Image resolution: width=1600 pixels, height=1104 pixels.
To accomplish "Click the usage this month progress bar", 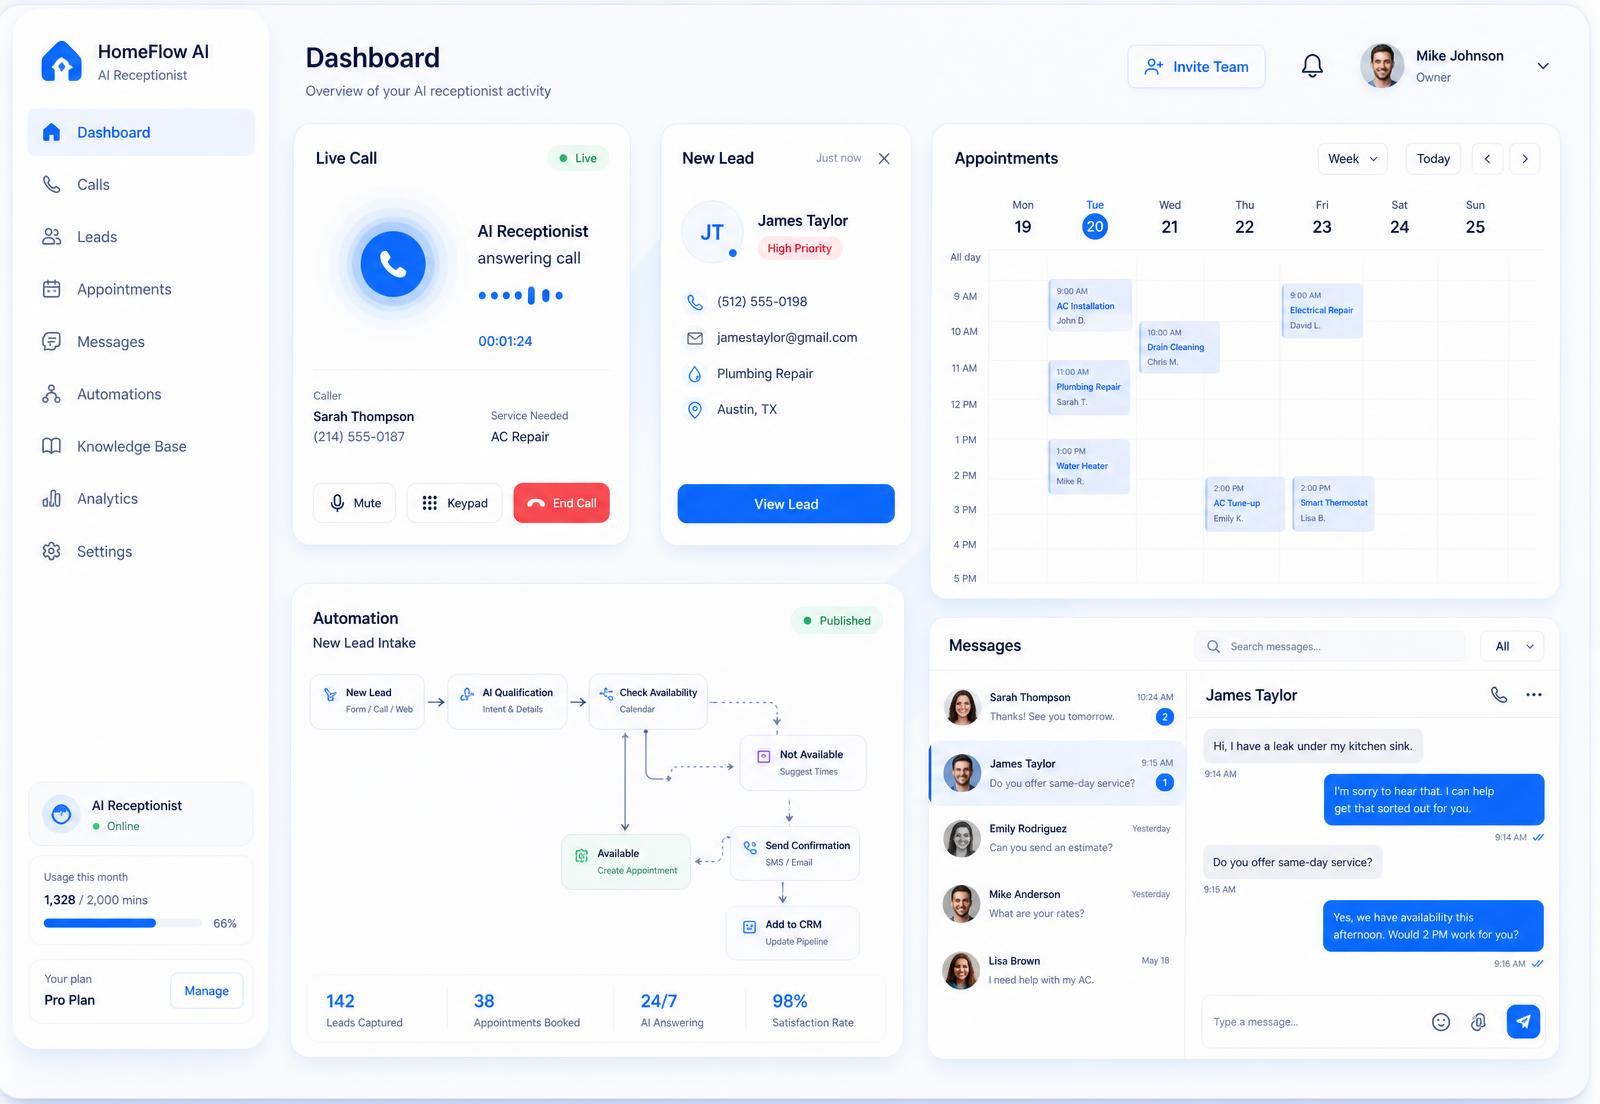I will (x=123, y=923).
